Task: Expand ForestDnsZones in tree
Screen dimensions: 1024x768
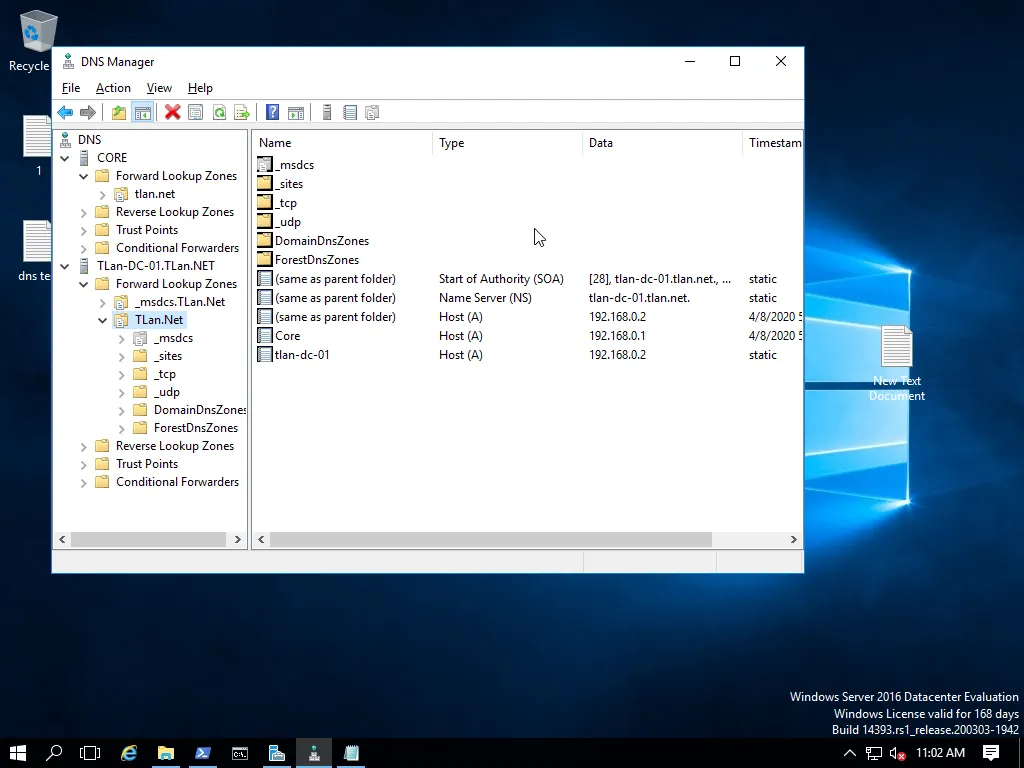Action: 121,429
